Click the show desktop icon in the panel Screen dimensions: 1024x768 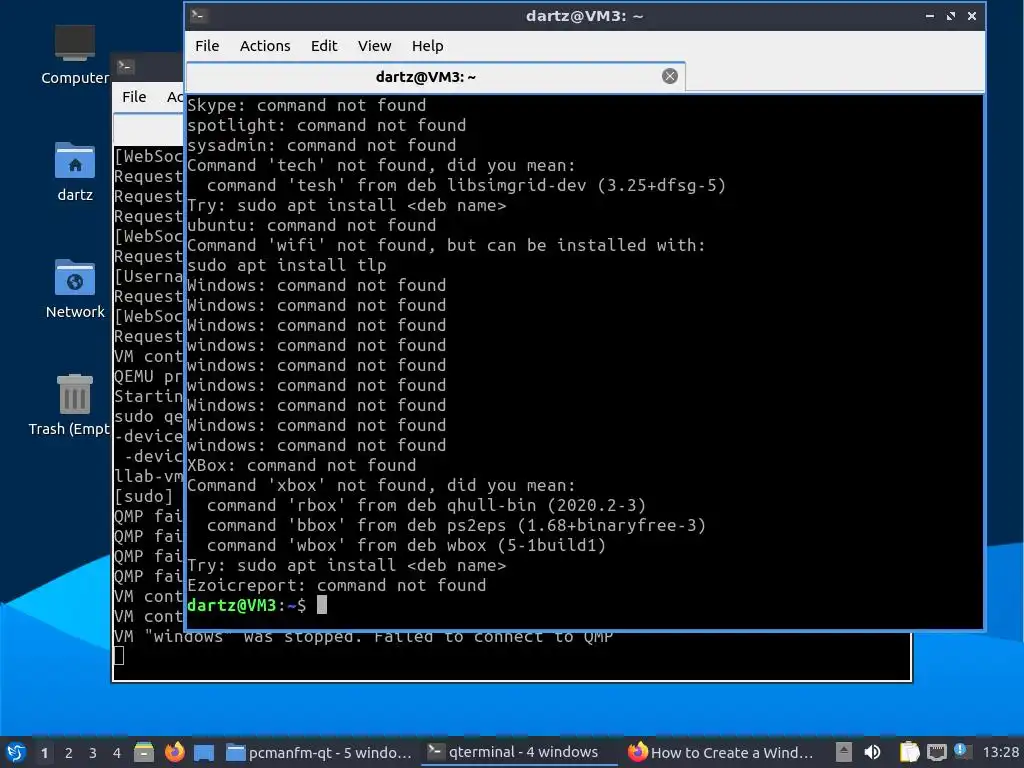coord(204,753)
